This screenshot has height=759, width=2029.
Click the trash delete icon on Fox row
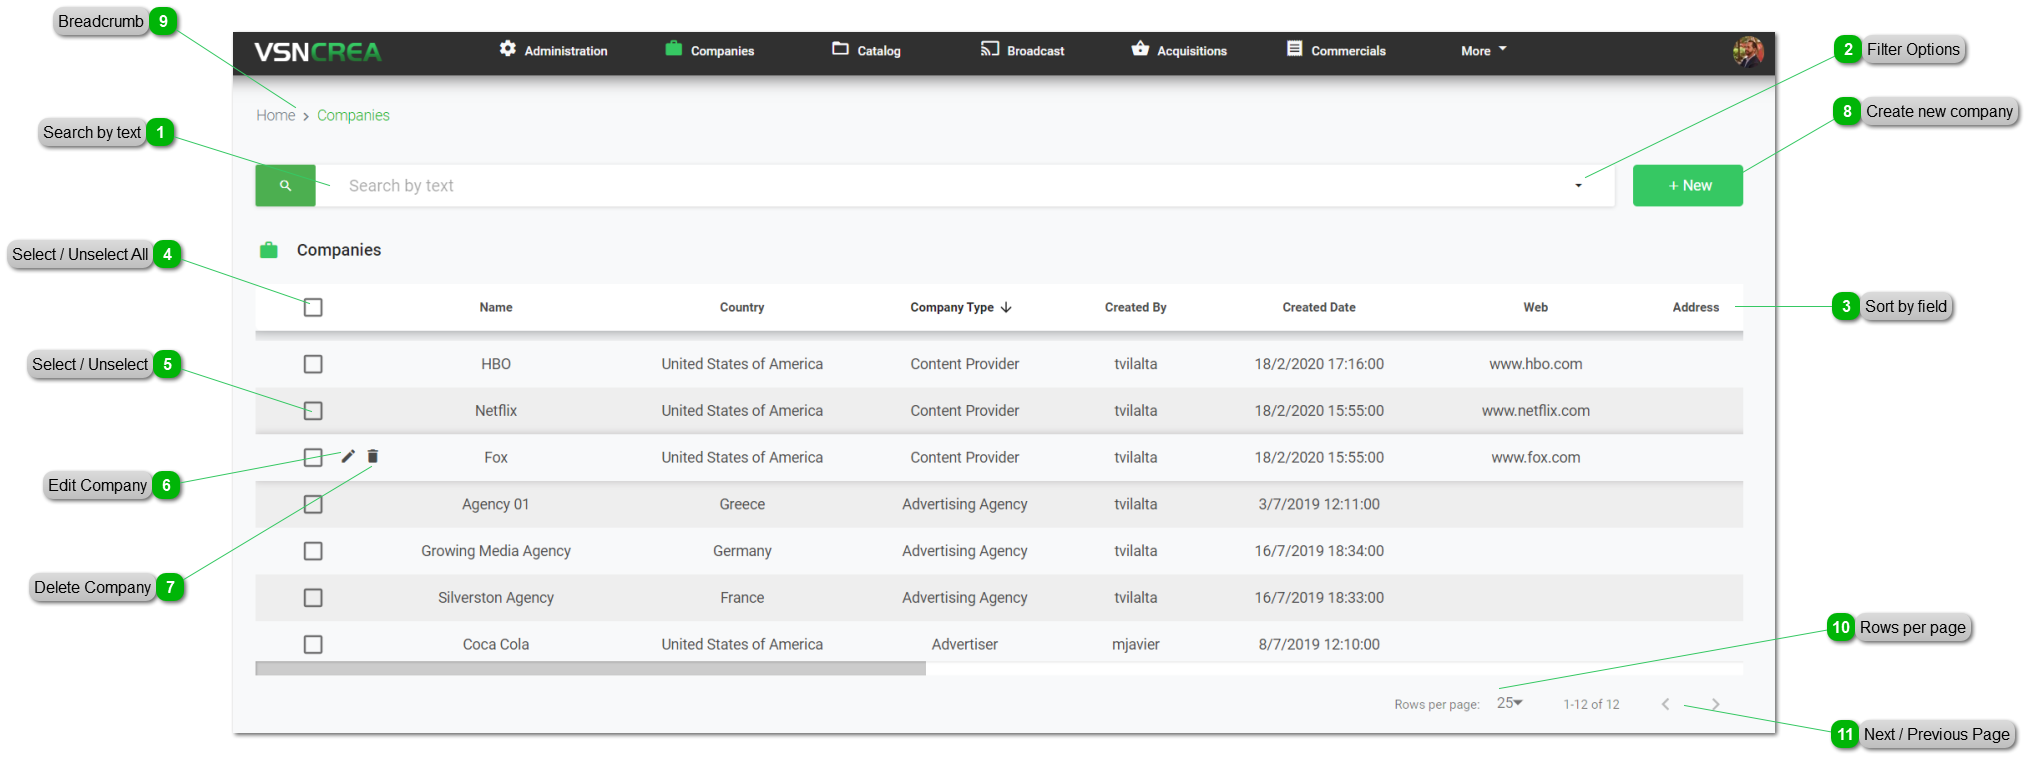coord(373,457)
